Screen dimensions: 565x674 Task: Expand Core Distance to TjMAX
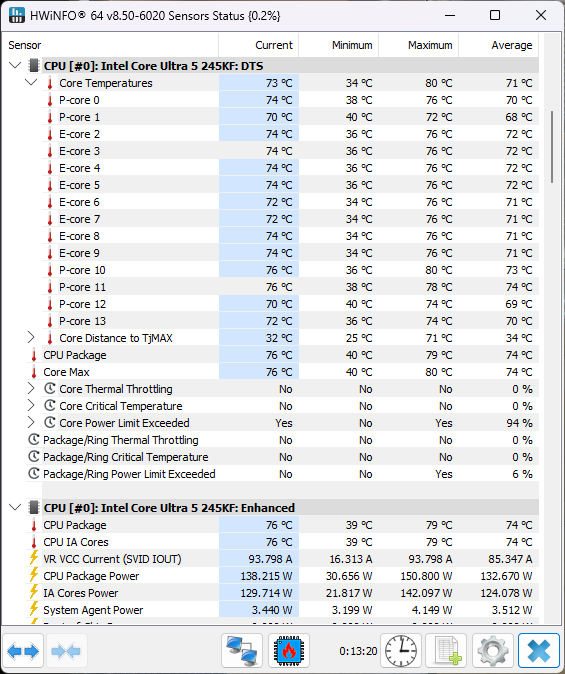[31, 338]
